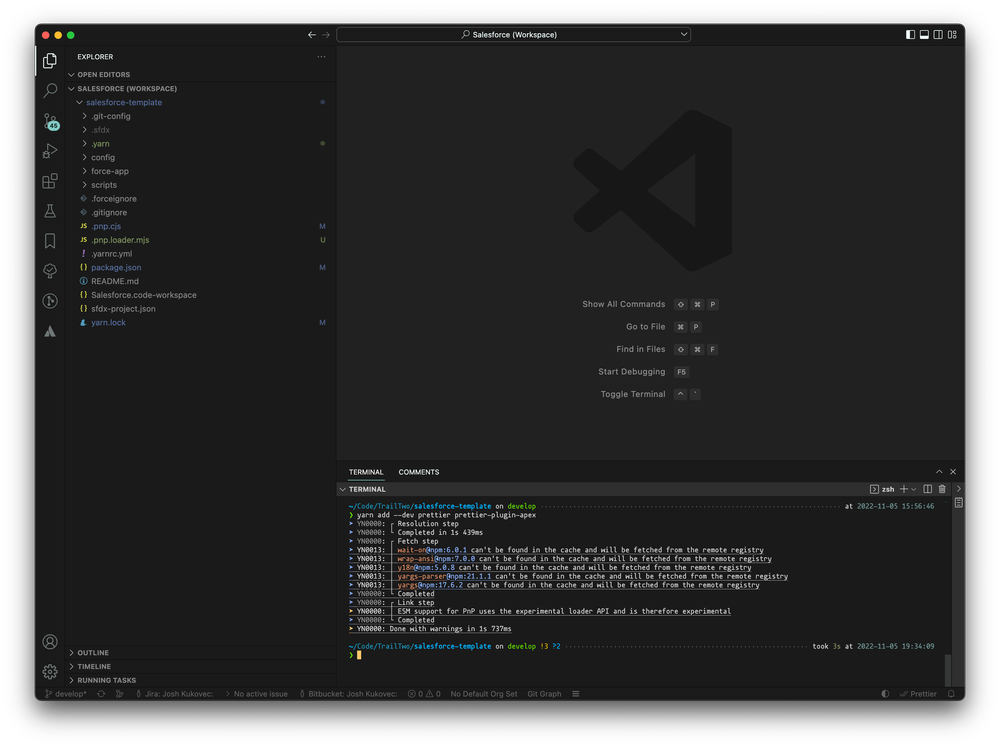Click the develop branch in status bar
This screenshot has width=1000, height=747.
(66, 694)
